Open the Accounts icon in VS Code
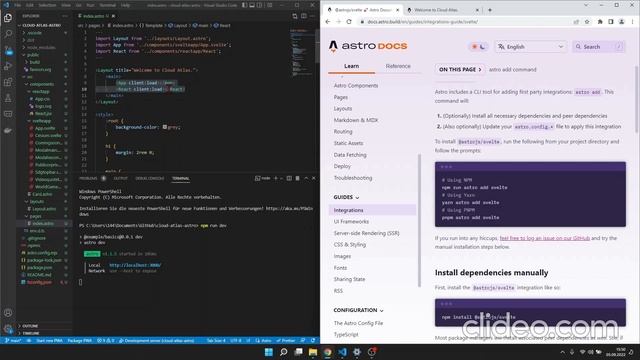The image size is (640, 360). click(8, 313)
